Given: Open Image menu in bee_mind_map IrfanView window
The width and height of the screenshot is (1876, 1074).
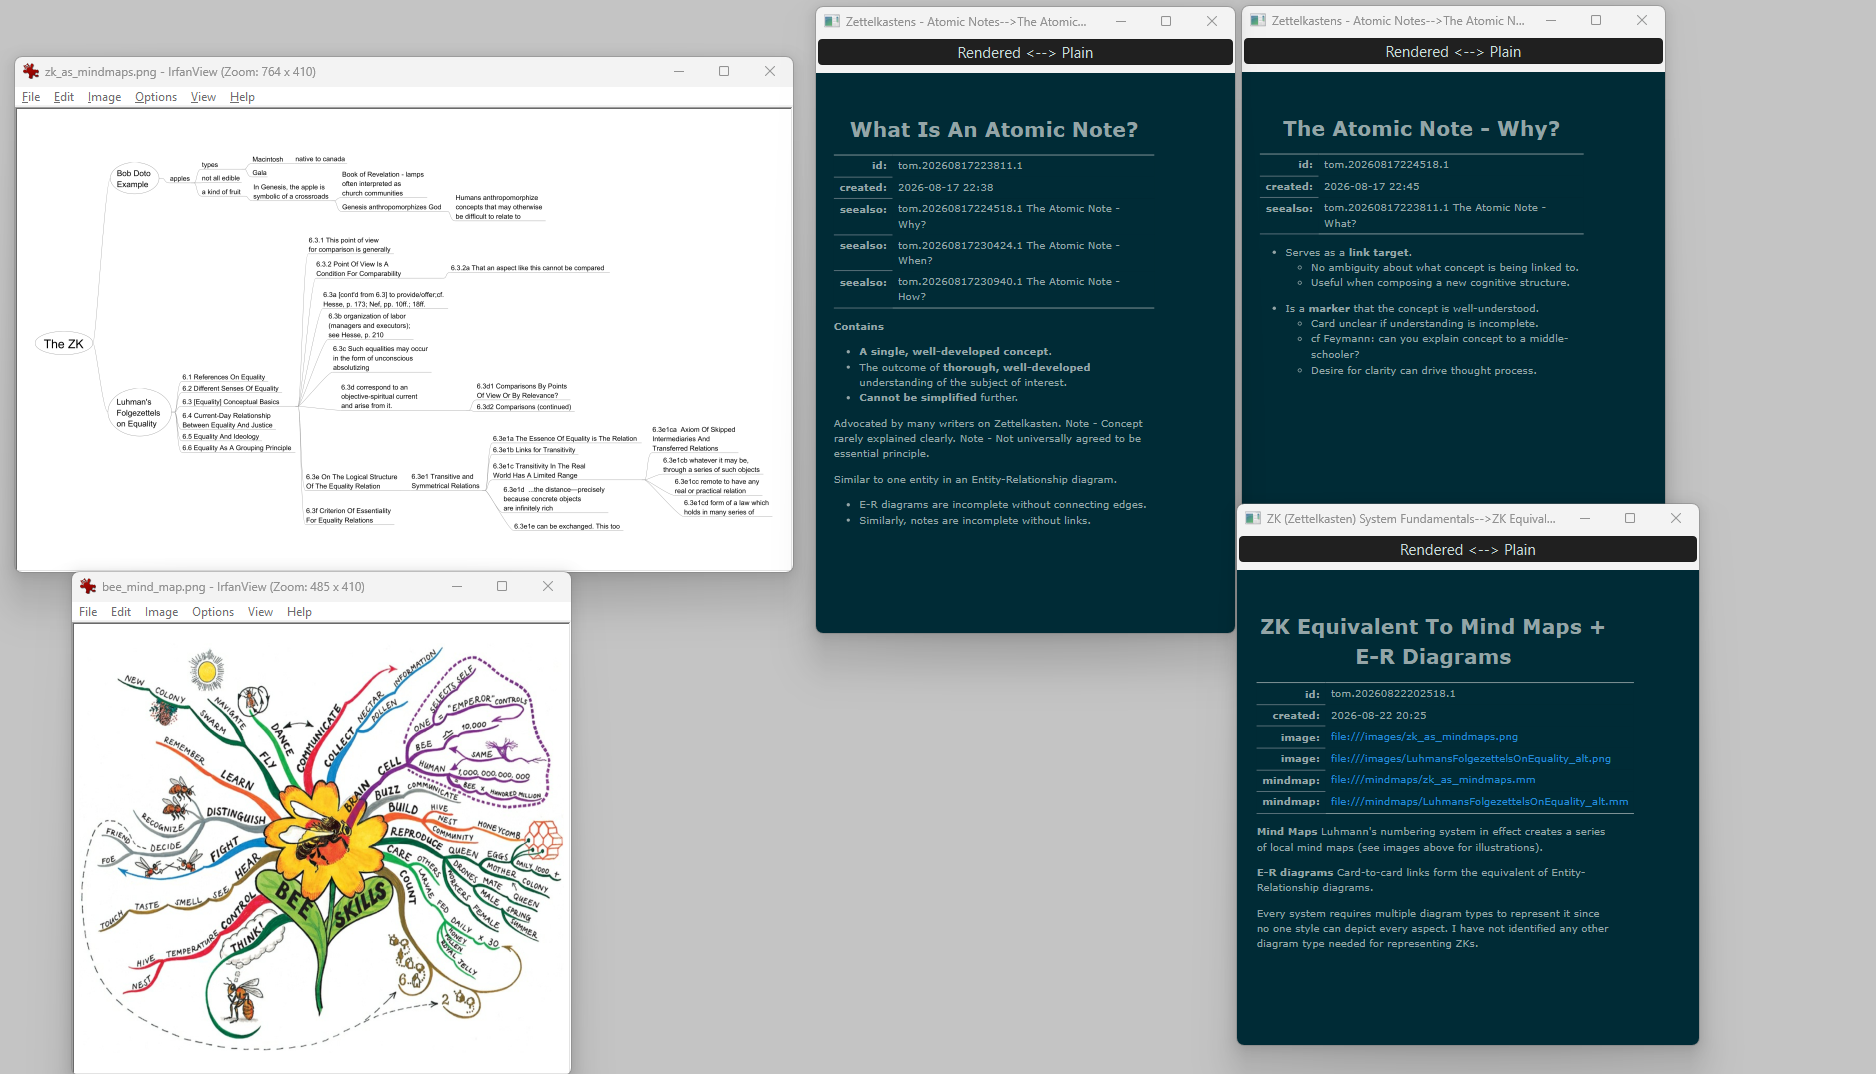Looking at the screenshot, I should pyautogui.click(x=161, y=612).
